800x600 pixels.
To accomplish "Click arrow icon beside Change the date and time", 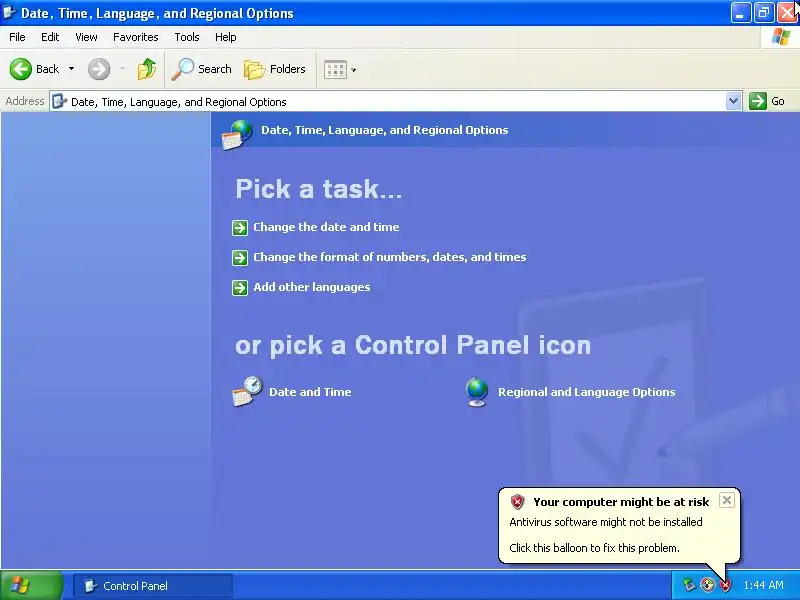I will click(x=240, y=228).
